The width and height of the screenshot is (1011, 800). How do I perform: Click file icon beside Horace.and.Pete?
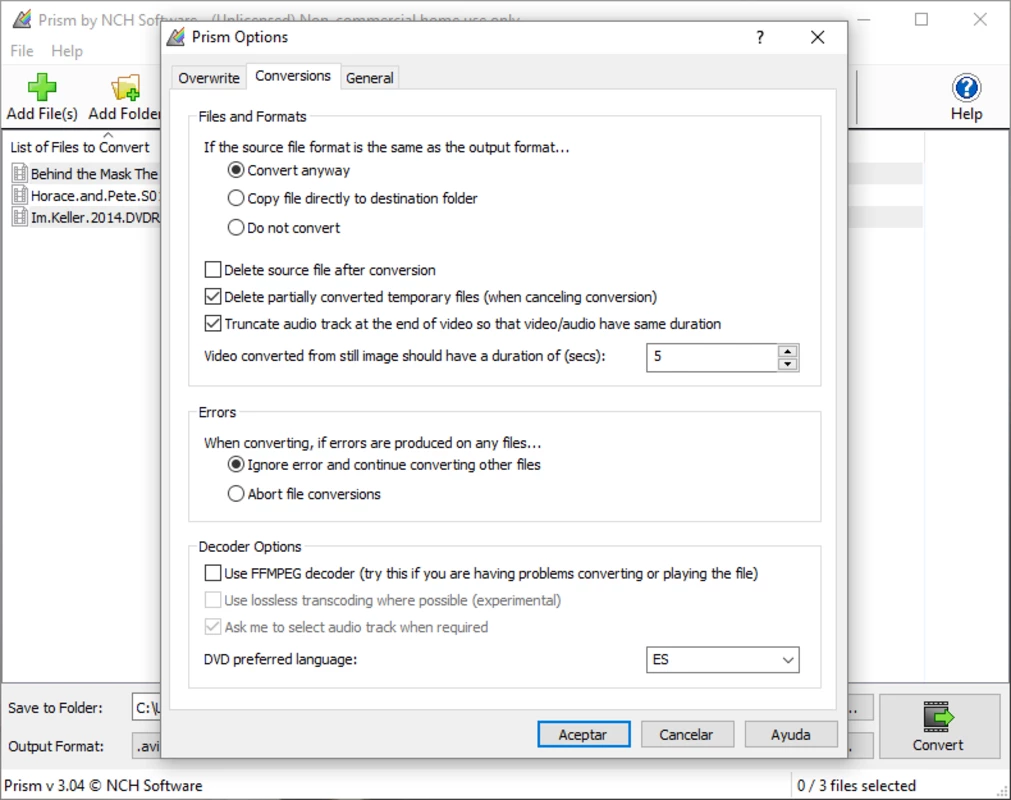pyautogui.click(x=20, y=195)
